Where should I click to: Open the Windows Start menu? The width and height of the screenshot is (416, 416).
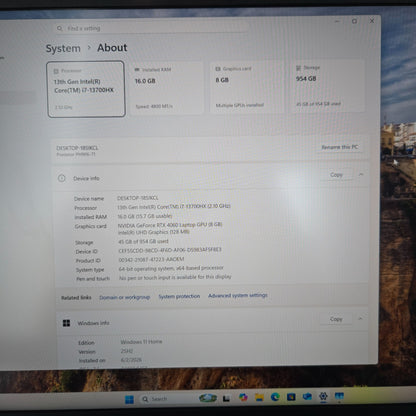click(129, 399)
